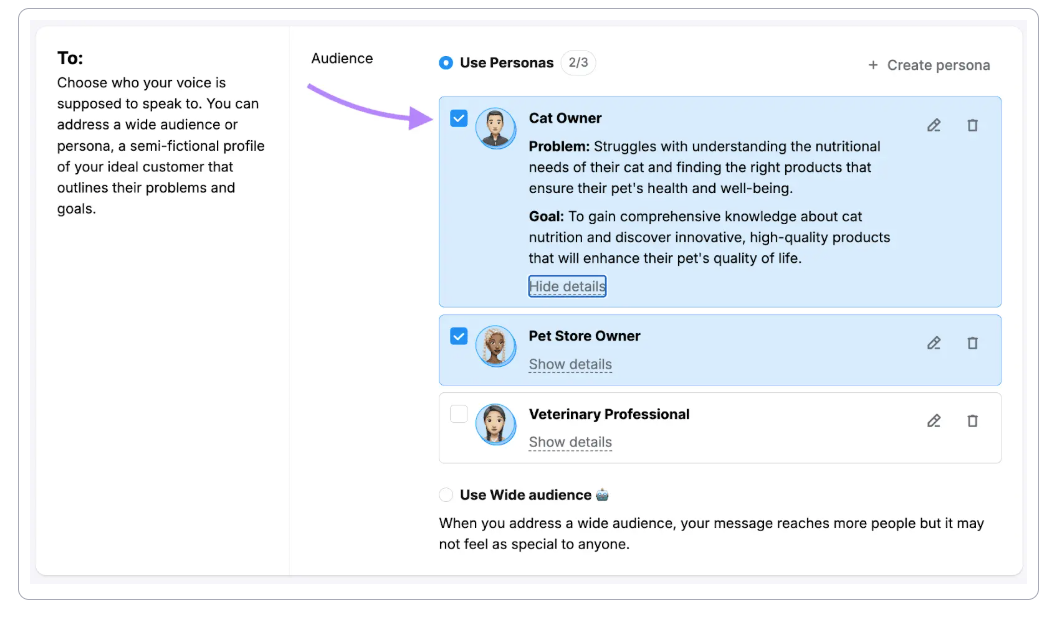
Task: Show details for Veterinary Professional
Action: coord(570,442)
